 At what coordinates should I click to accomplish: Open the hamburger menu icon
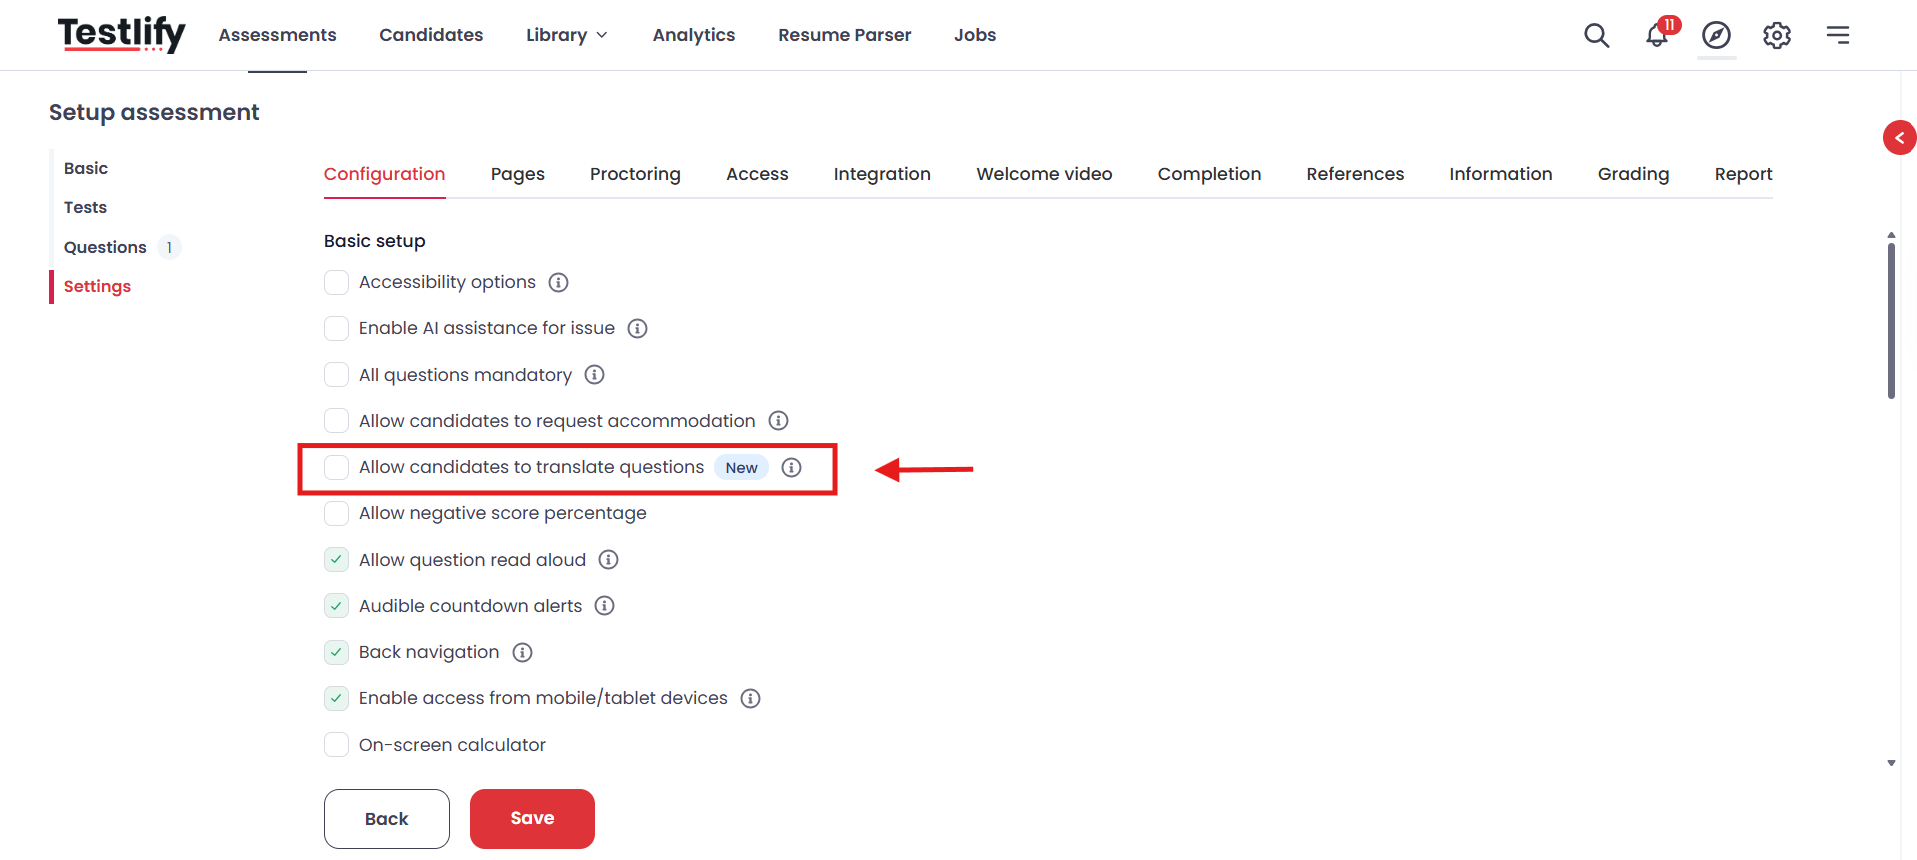tap(1837, 35)
